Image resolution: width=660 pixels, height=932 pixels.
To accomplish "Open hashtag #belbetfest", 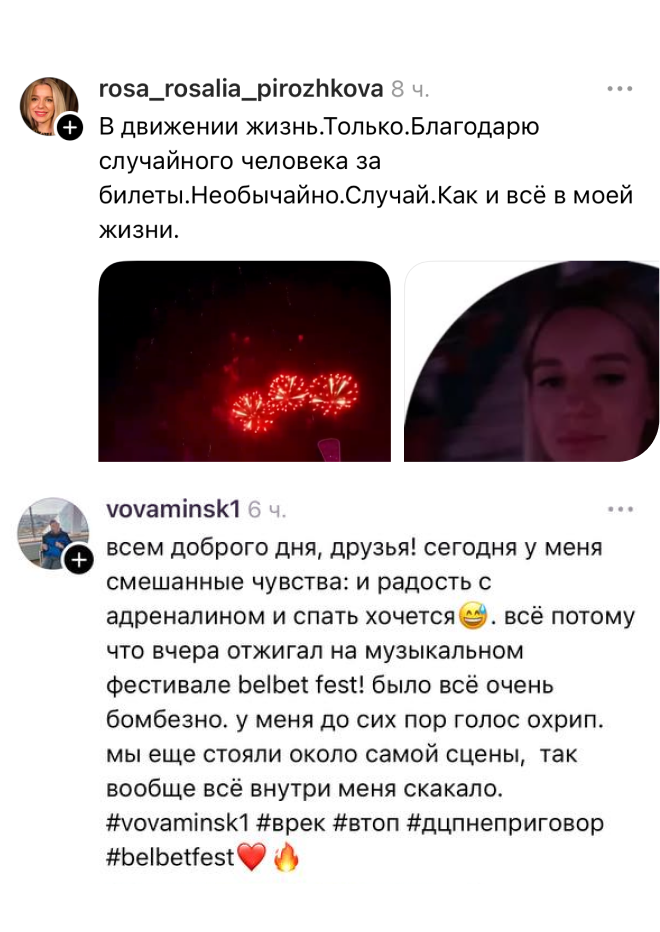I will pyautogui.click(x=170, y=857).
